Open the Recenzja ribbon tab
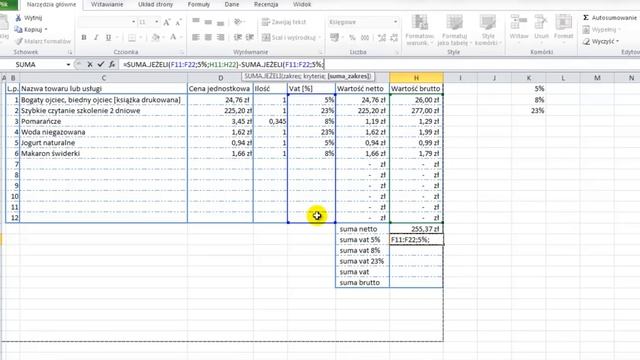 tap(266, 4)
